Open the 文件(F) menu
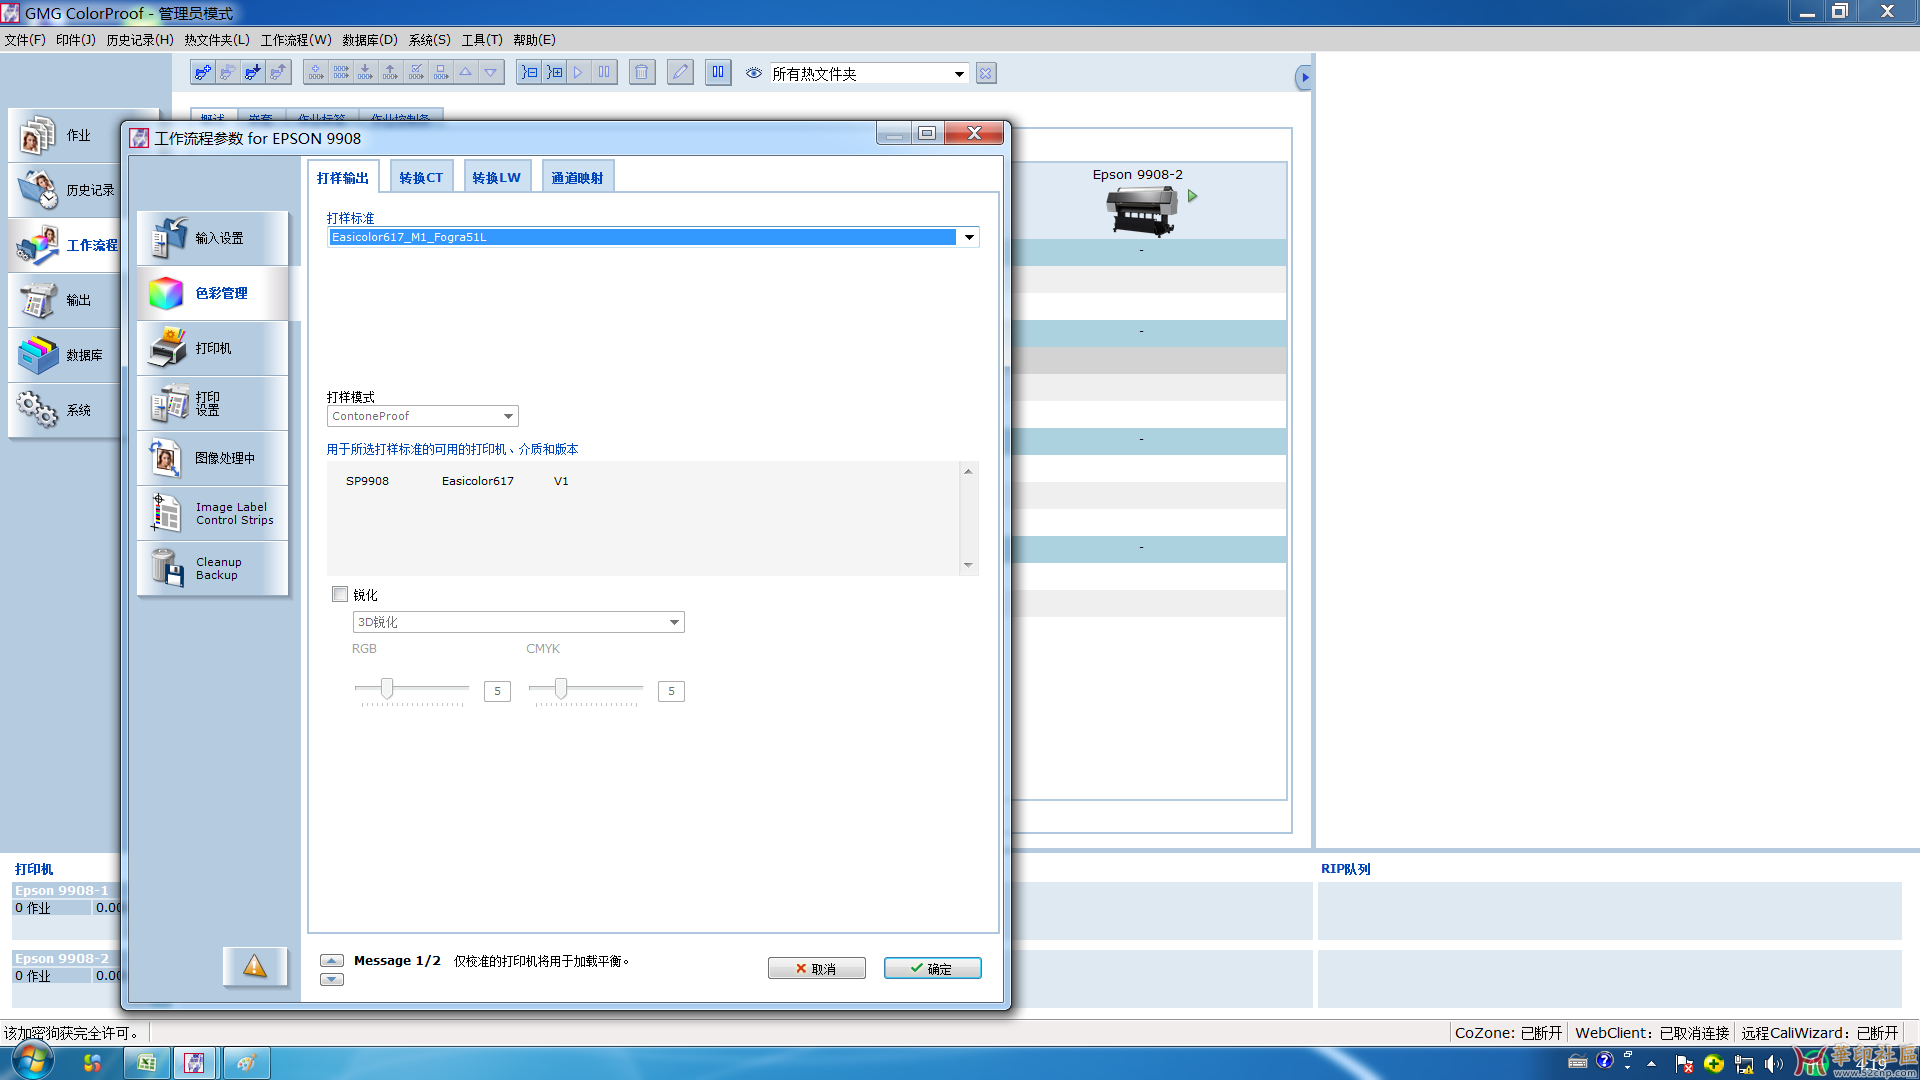Viewport: 1920px width, 1080px height. click(x=25, y=40)
